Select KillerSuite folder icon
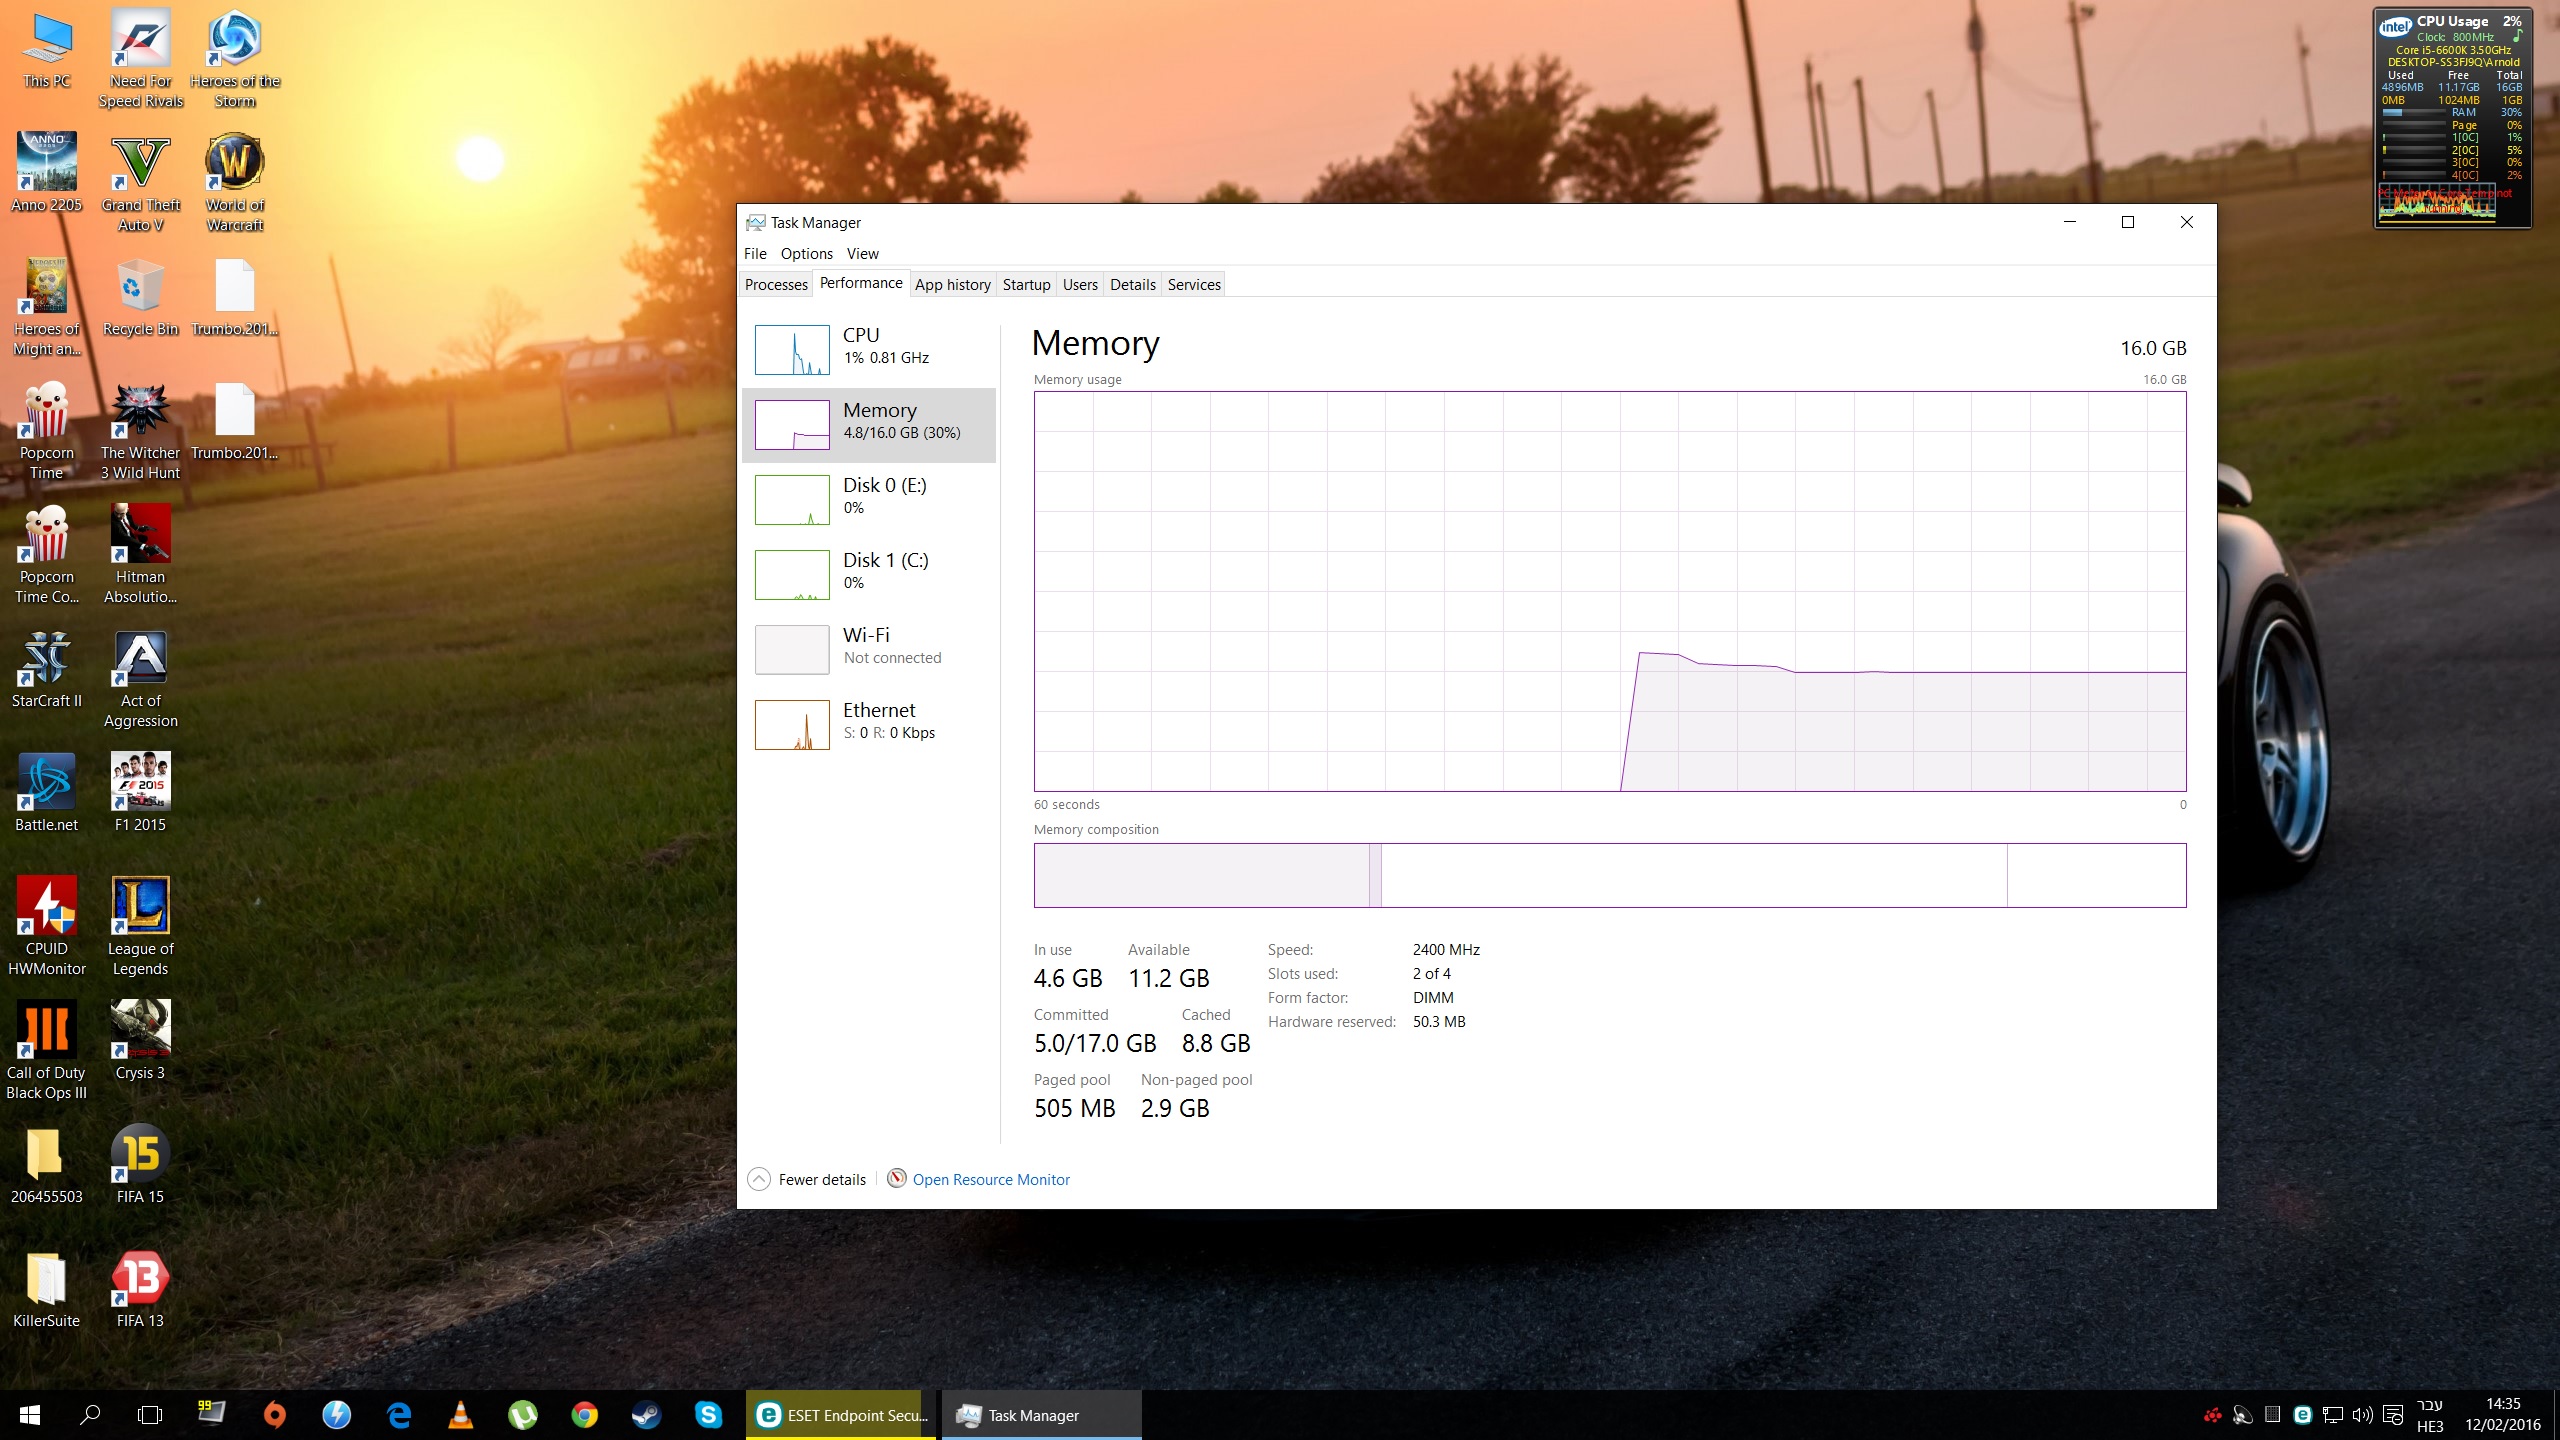Screen dimensions: 2560x1440 tap(47, 1291)
